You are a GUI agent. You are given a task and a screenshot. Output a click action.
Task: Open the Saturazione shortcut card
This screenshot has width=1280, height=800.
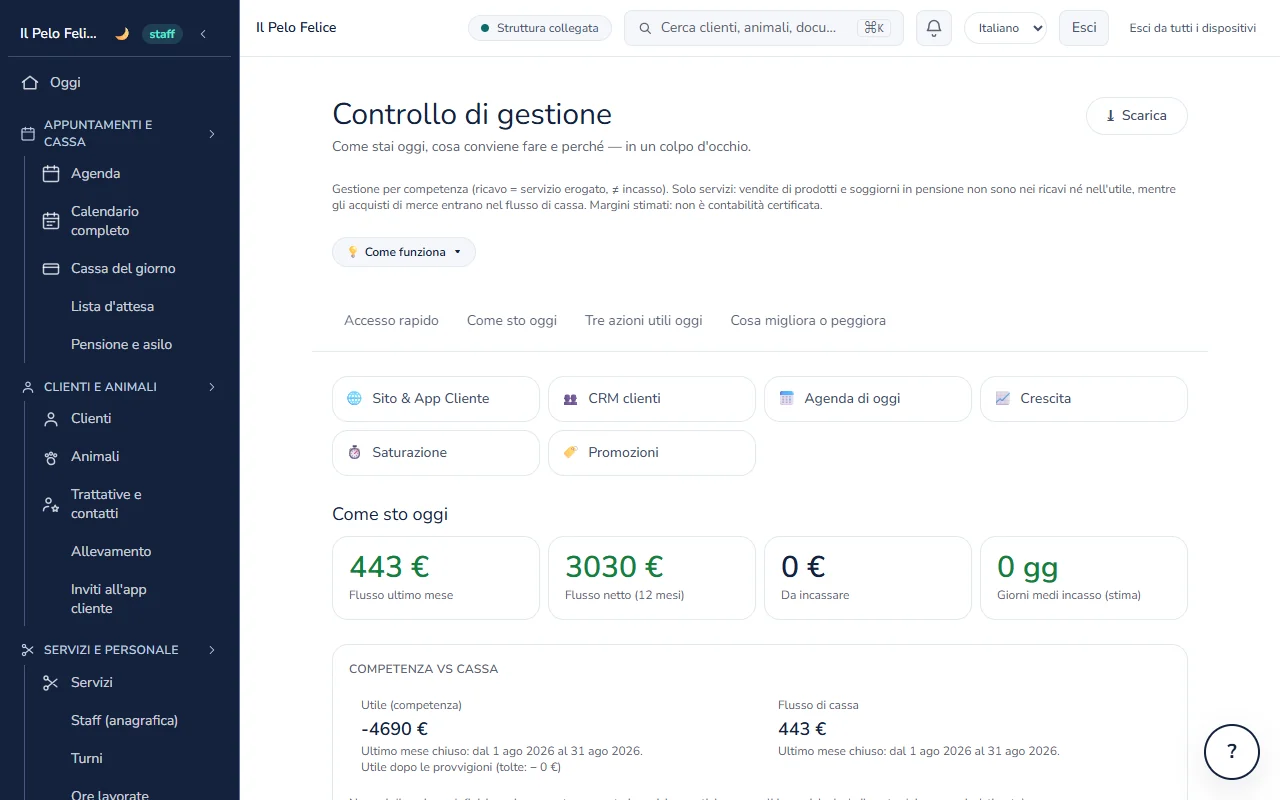(x=436, y=453)
